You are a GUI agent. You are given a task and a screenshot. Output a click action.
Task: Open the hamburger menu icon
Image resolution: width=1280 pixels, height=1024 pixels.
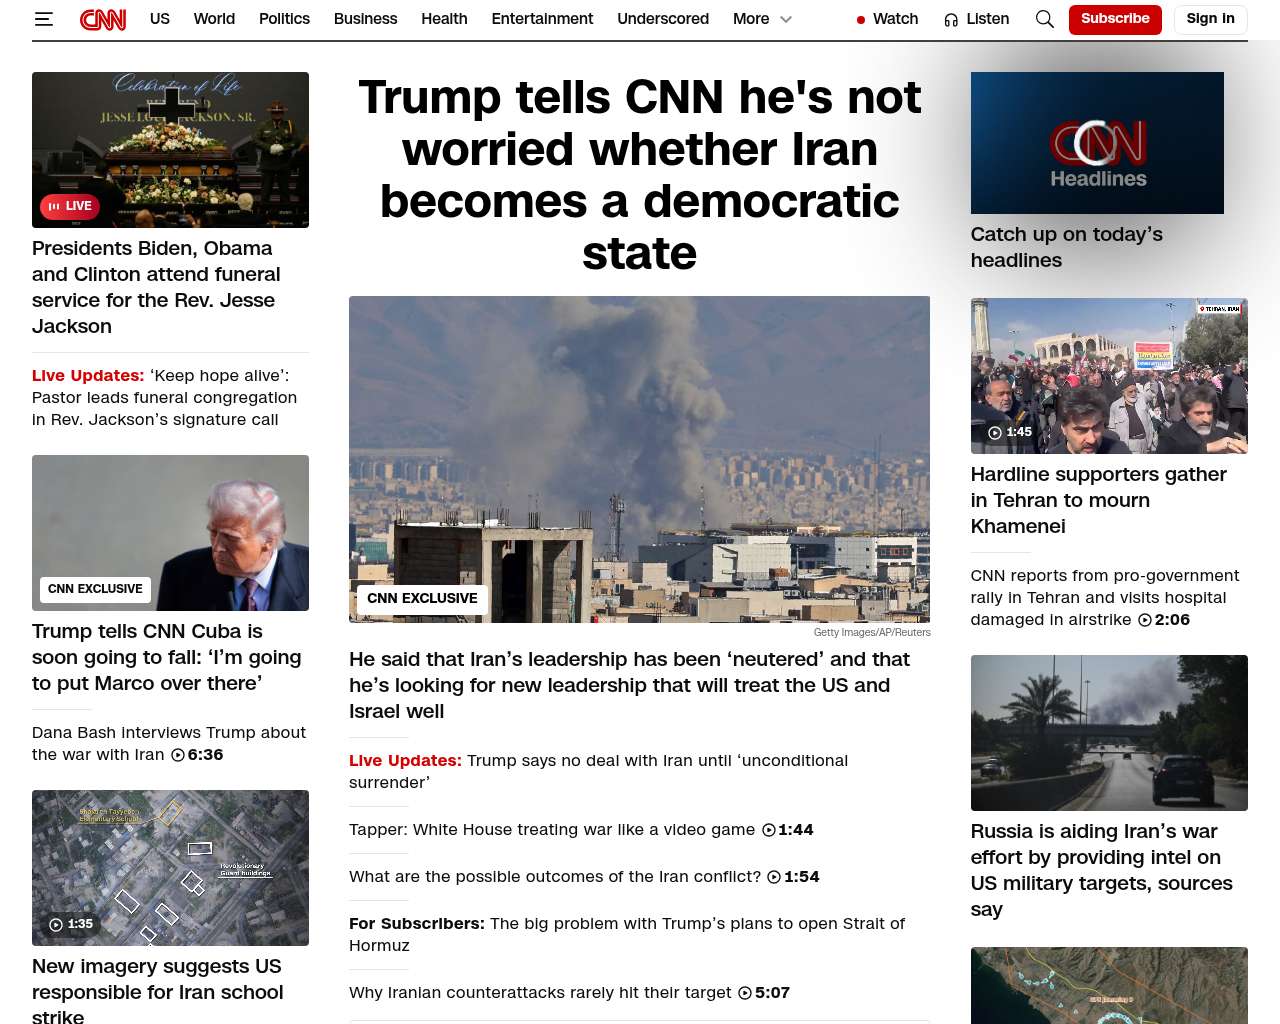[x=43, y=19]
